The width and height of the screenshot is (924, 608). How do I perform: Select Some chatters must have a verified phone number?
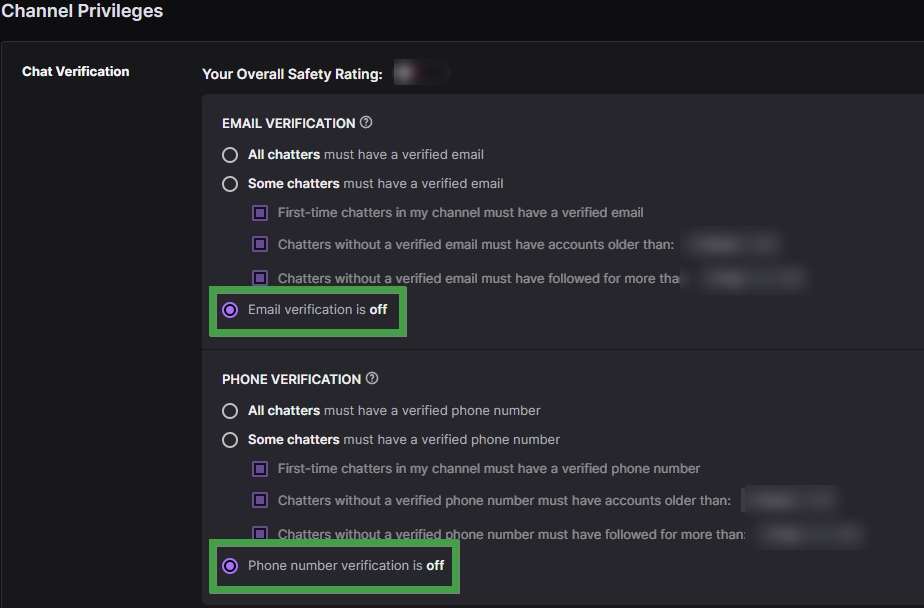(x=230, y=440)
